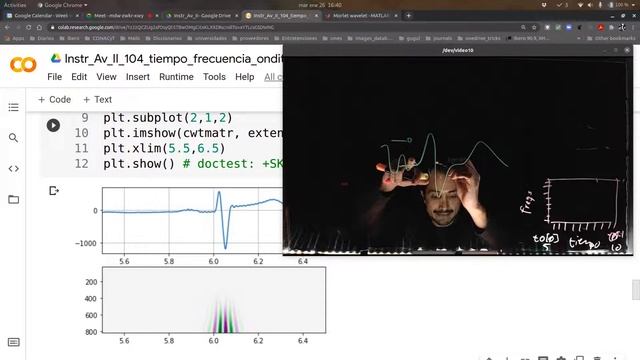Close the /dev/video10 webcam window
This screenshot has width=640, height=360.
point(627,50)
